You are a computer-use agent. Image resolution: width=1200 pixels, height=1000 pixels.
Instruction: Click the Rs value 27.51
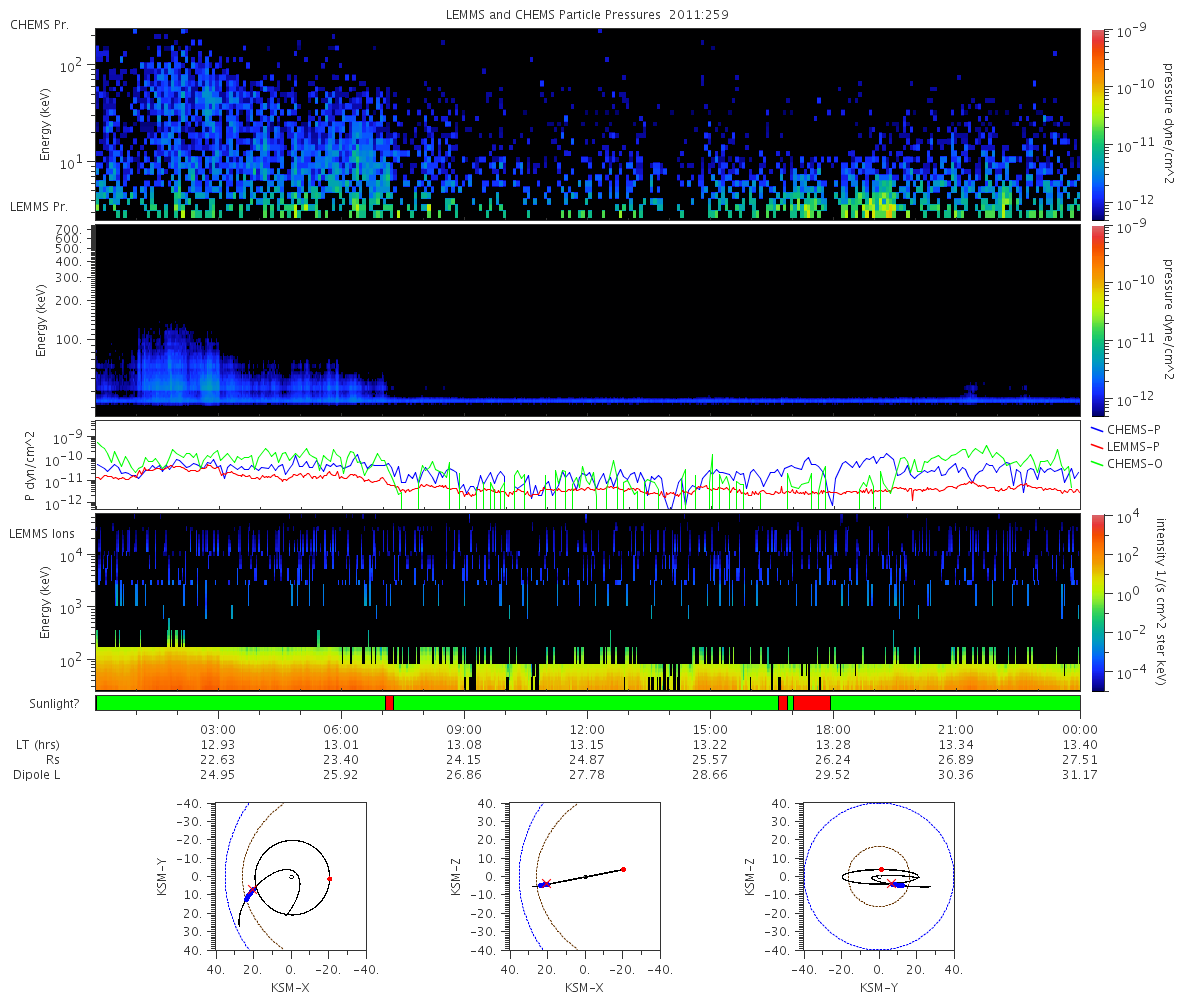point(1080,760)
